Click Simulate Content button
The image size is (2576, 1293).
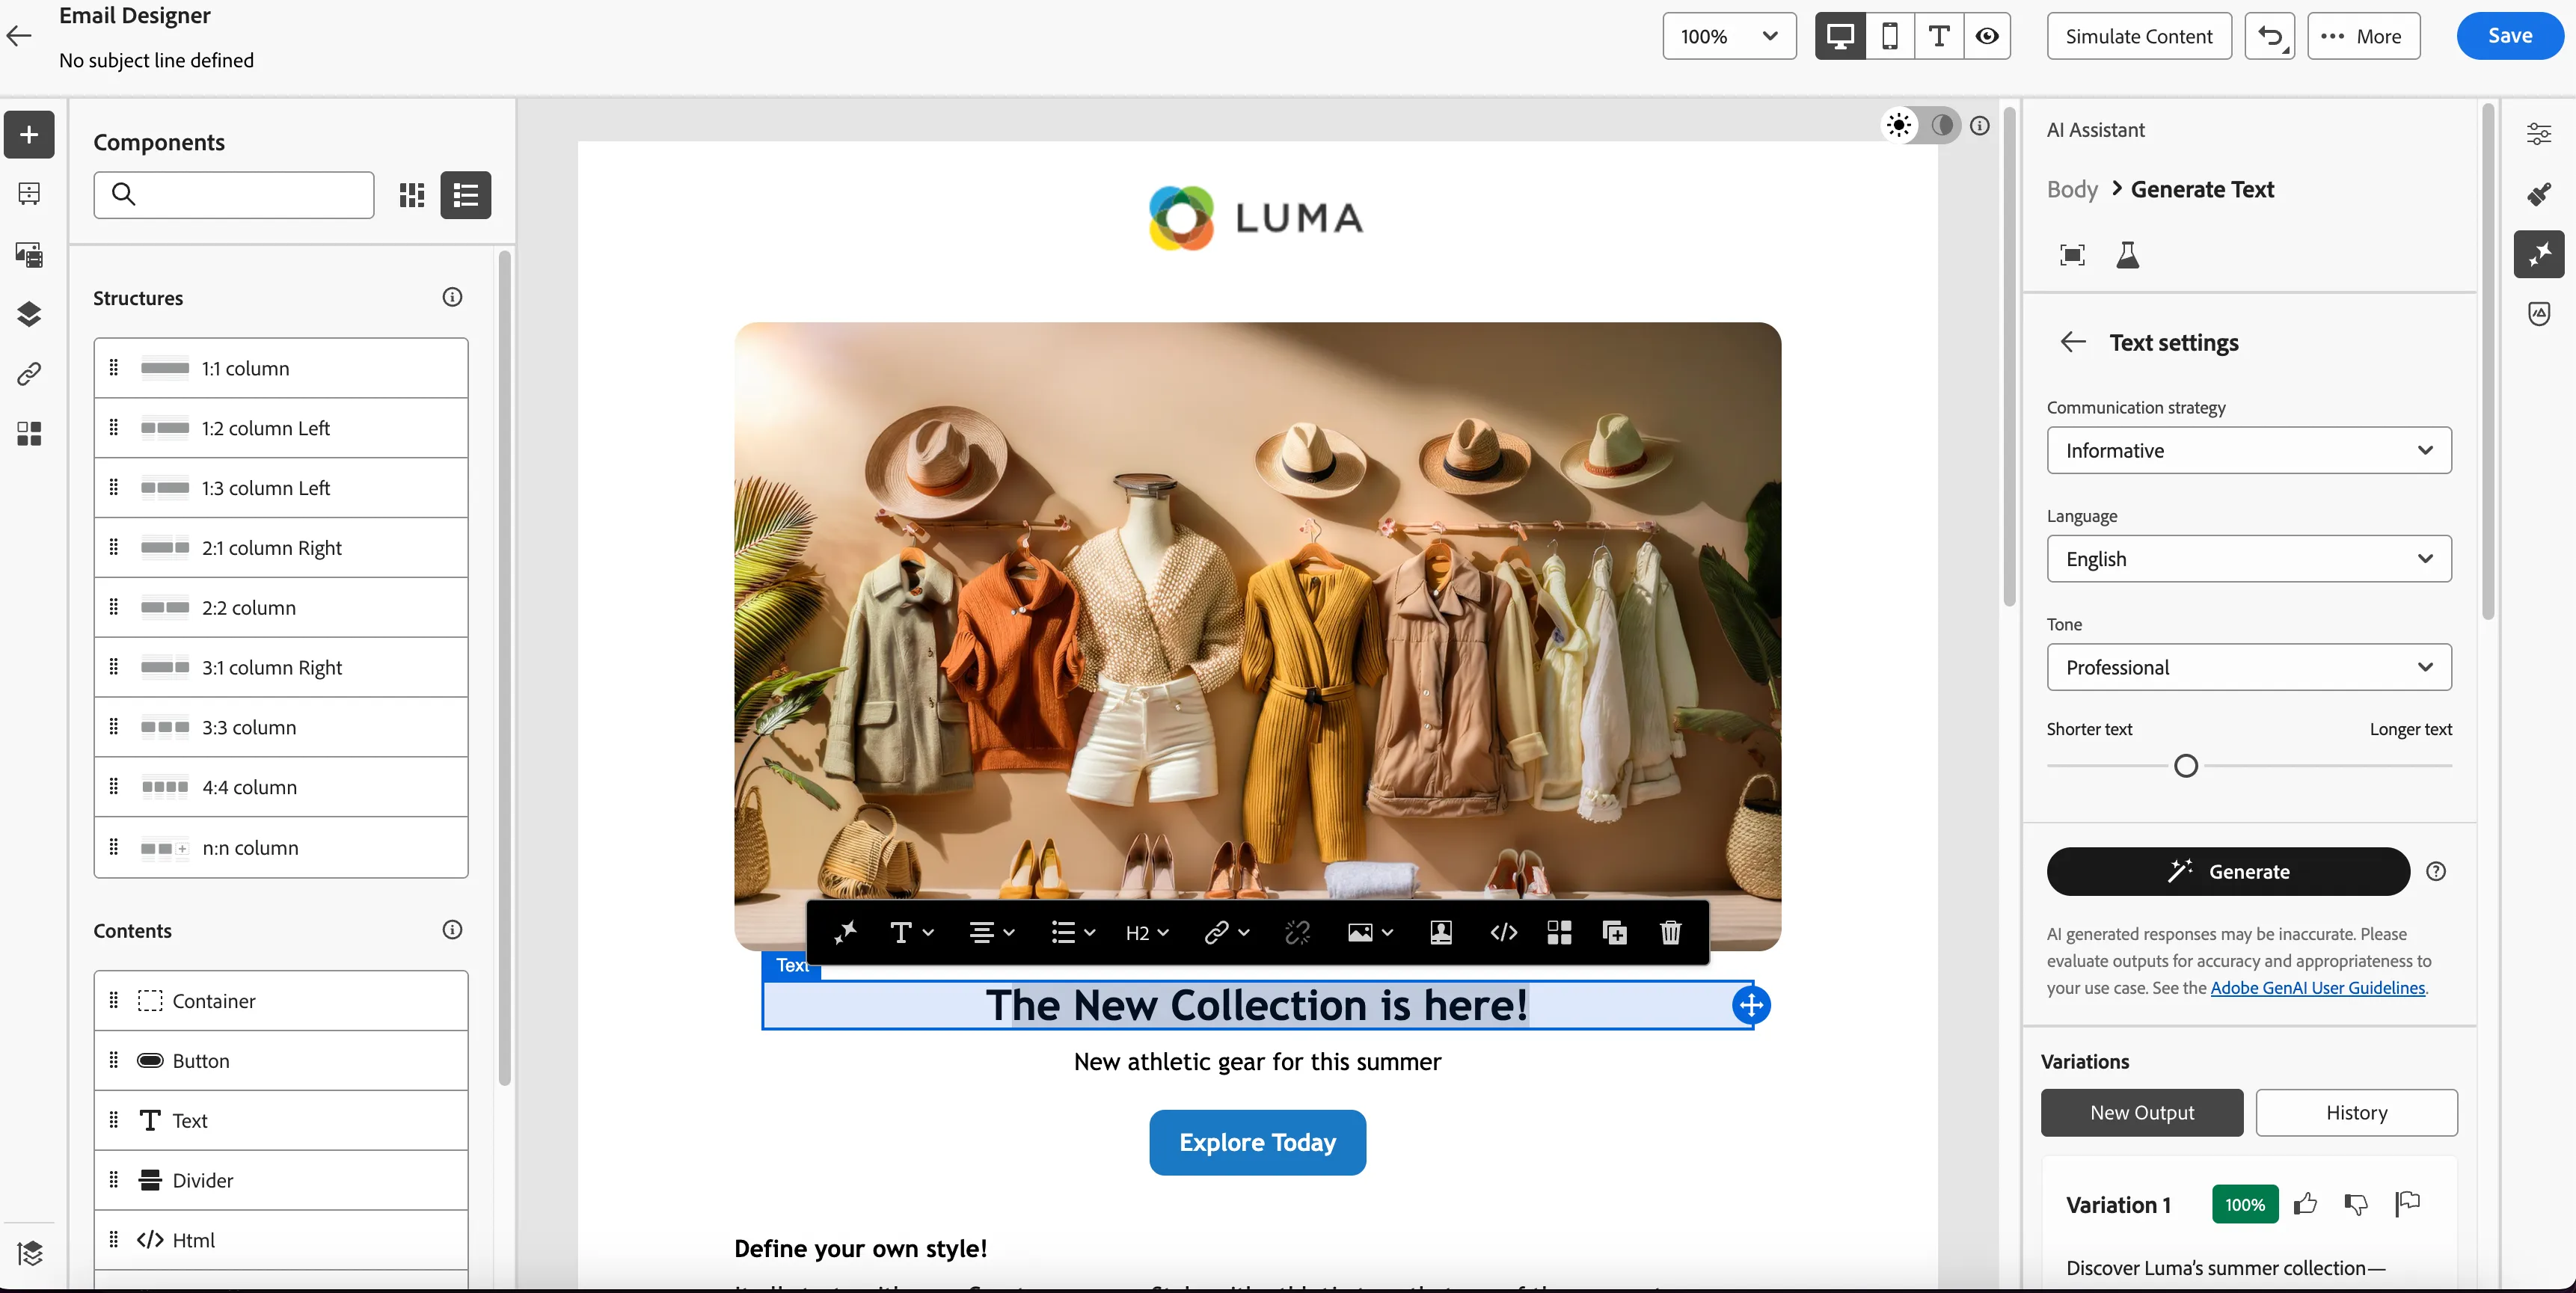(2139, 36)
